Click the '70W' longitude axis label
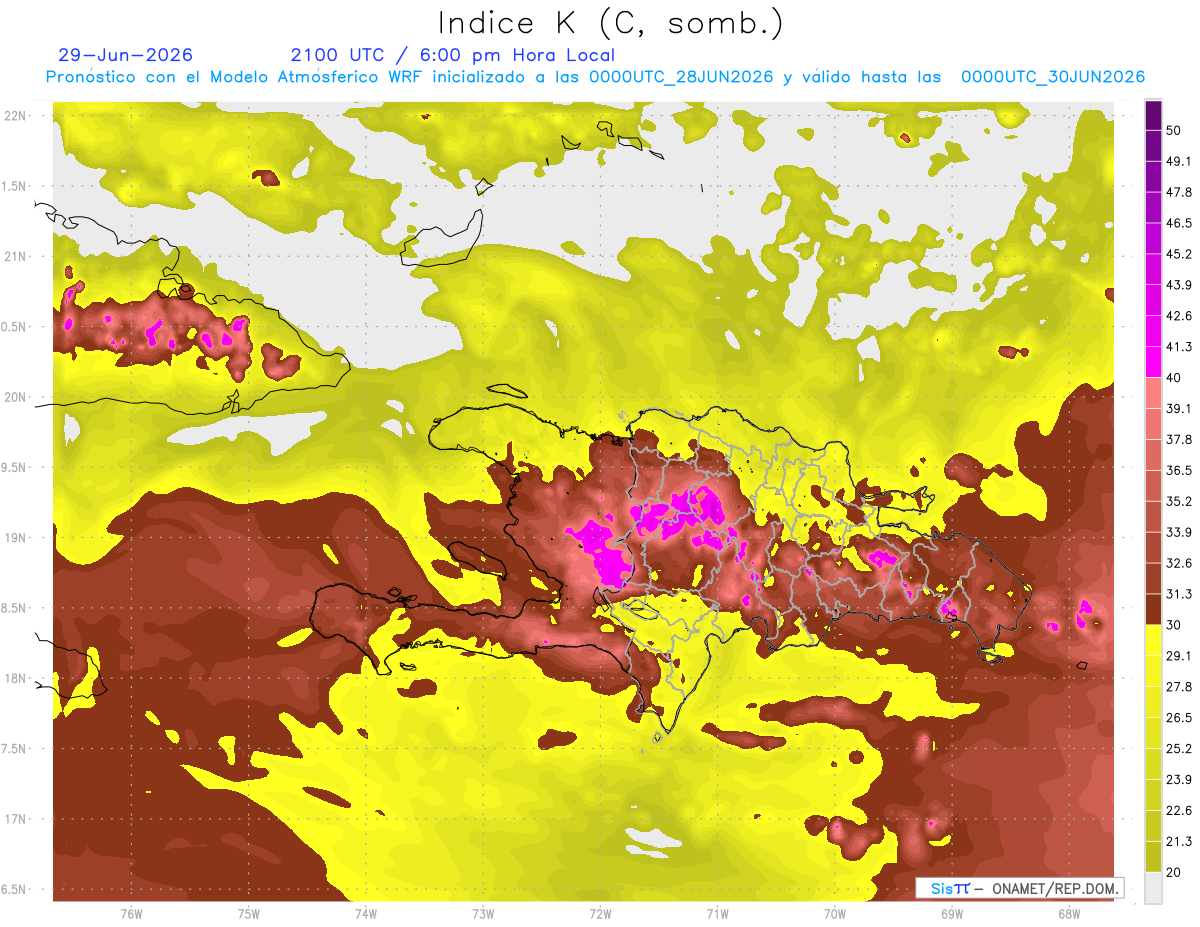Image resolution: width=1200 pixels, height=927 pixels. tap(835, 913)
